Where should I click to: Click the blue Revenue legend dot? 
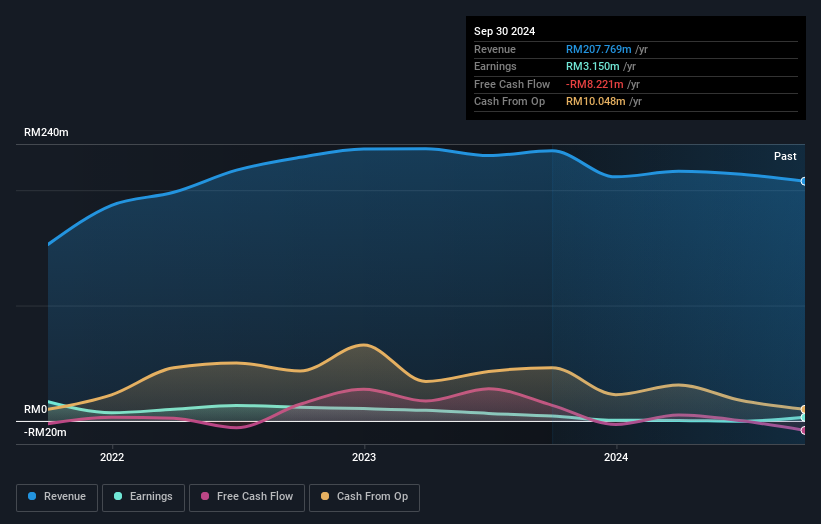[x=32, y=496]
